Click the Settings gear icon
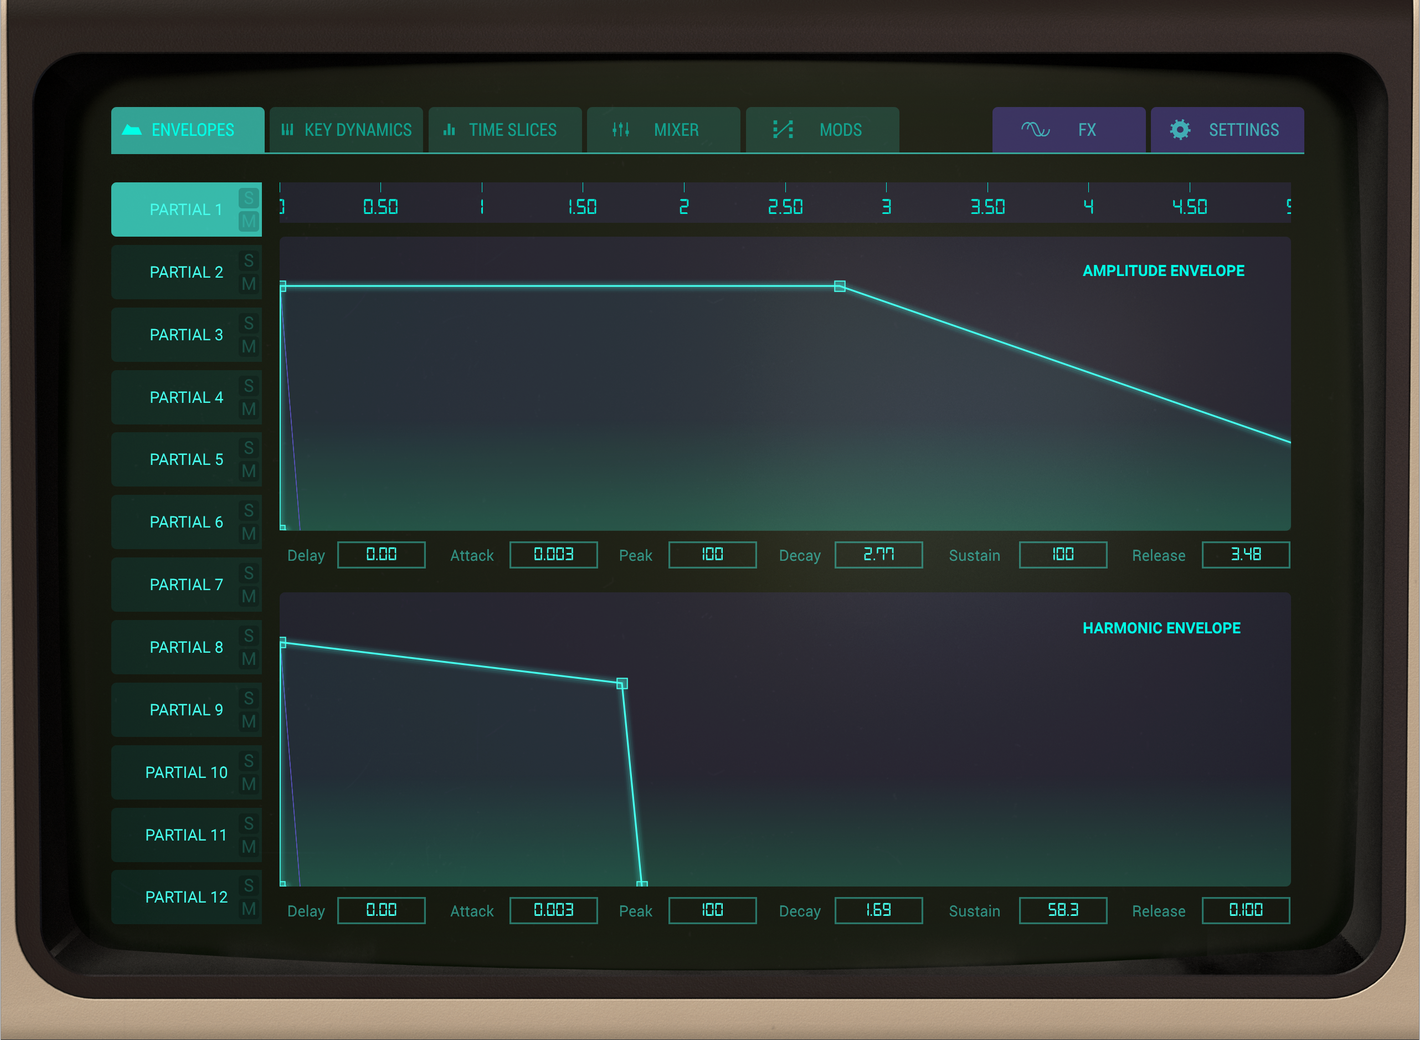The image size is (1420, 1040). pos(1180,130)
